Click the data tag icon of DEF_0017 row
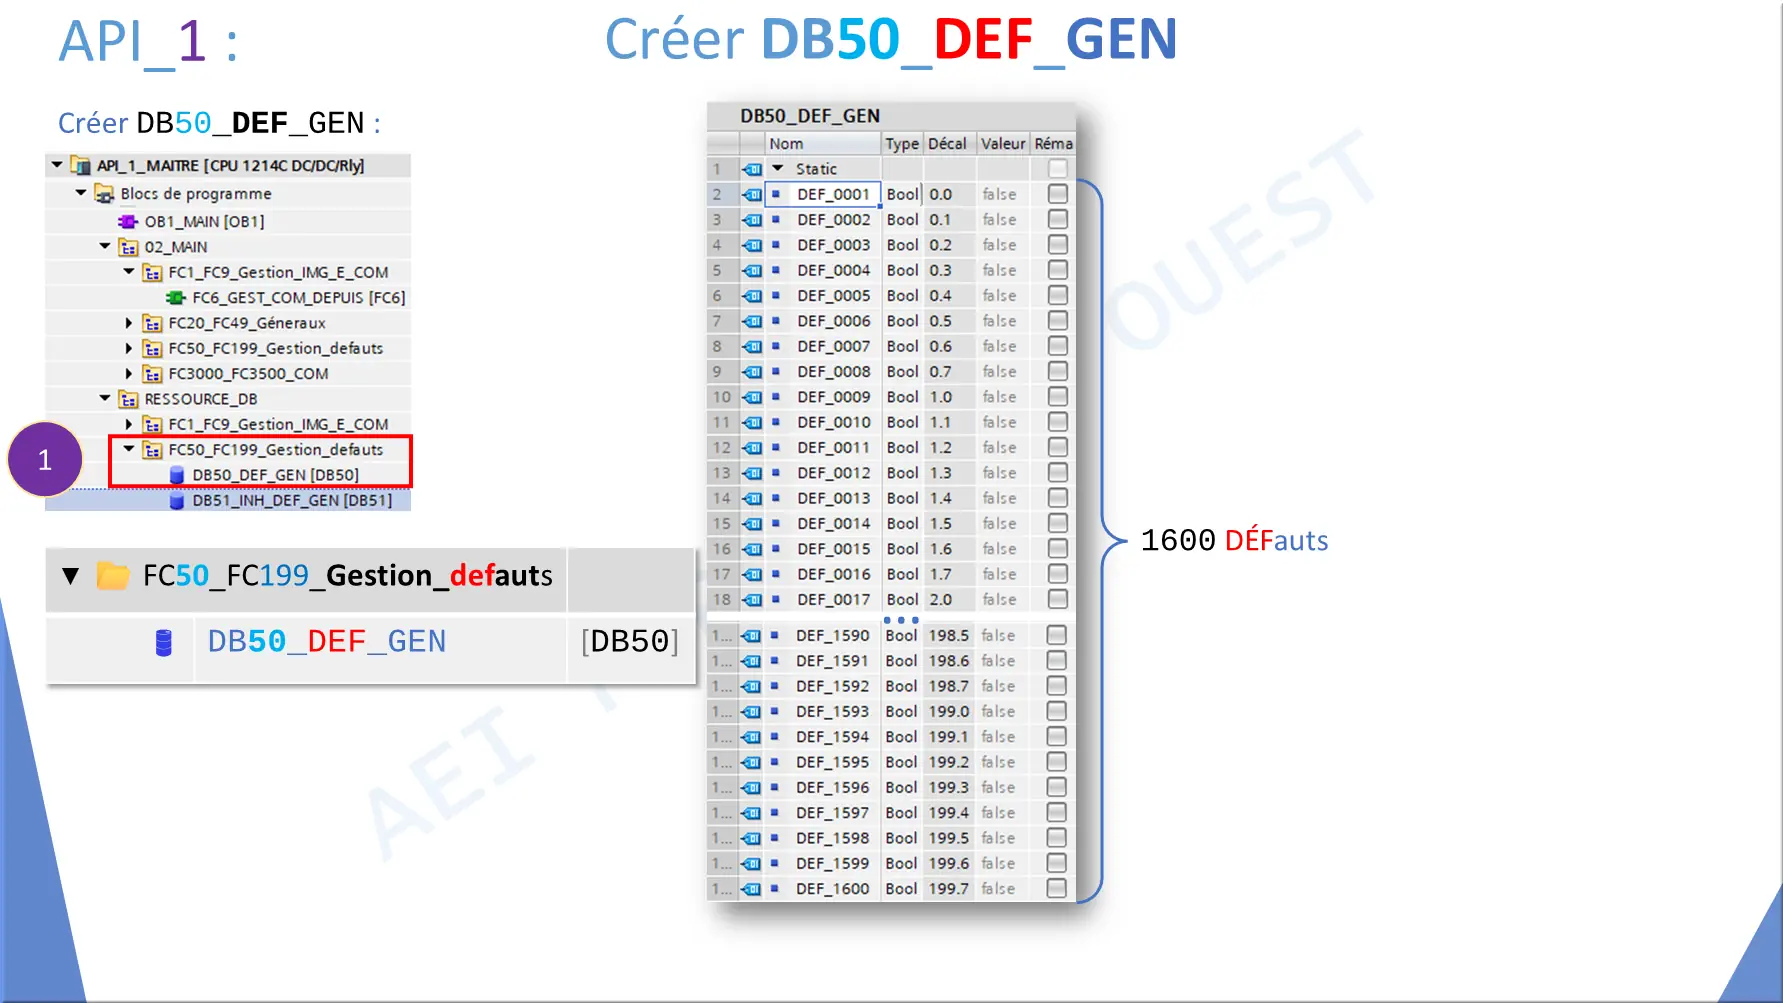The image size is (1783, 1003). pos(752,600)
